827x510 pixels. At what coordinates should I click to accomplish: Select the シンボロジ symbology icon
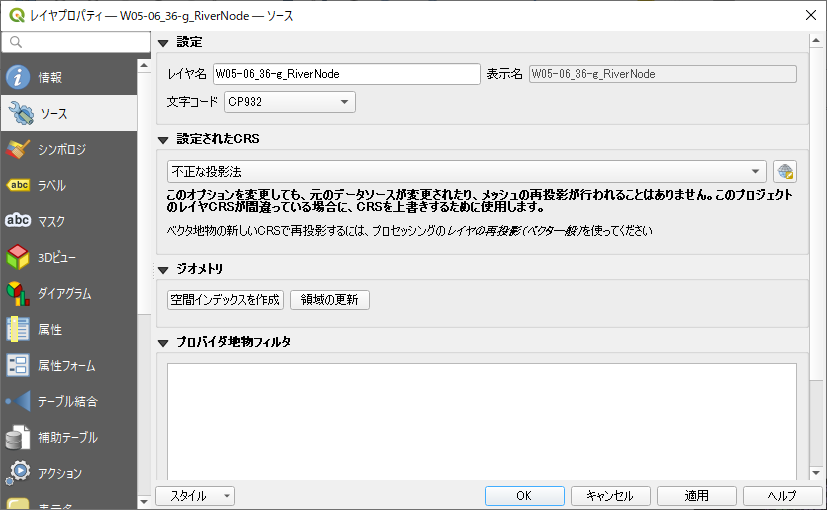tap(19, 149)
